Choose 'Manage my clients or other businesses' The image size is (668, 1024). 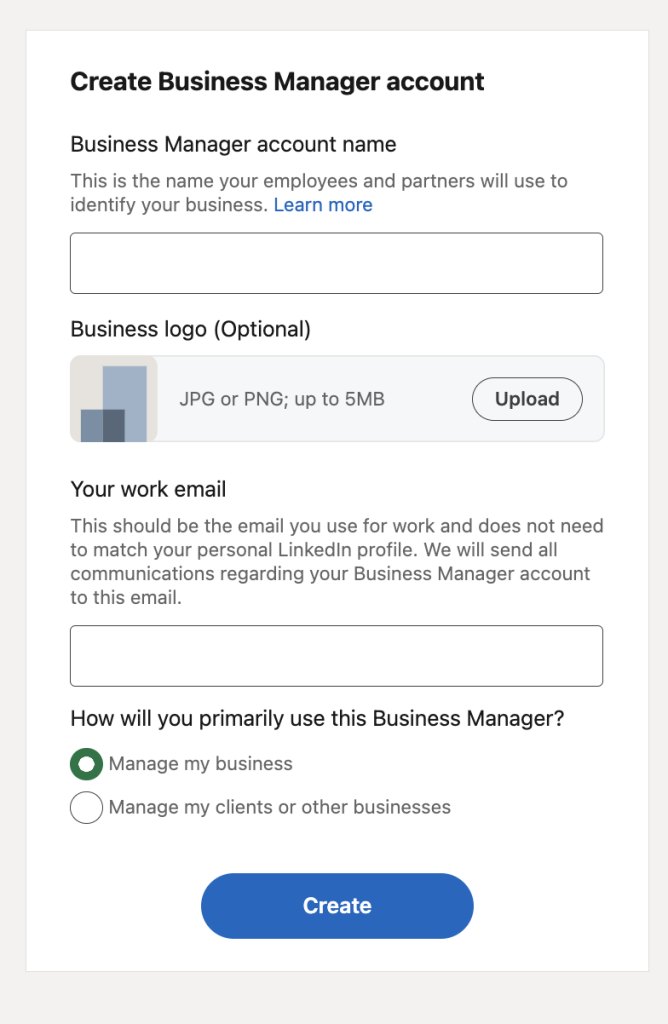pyautogui.click(x=86, y=807)
